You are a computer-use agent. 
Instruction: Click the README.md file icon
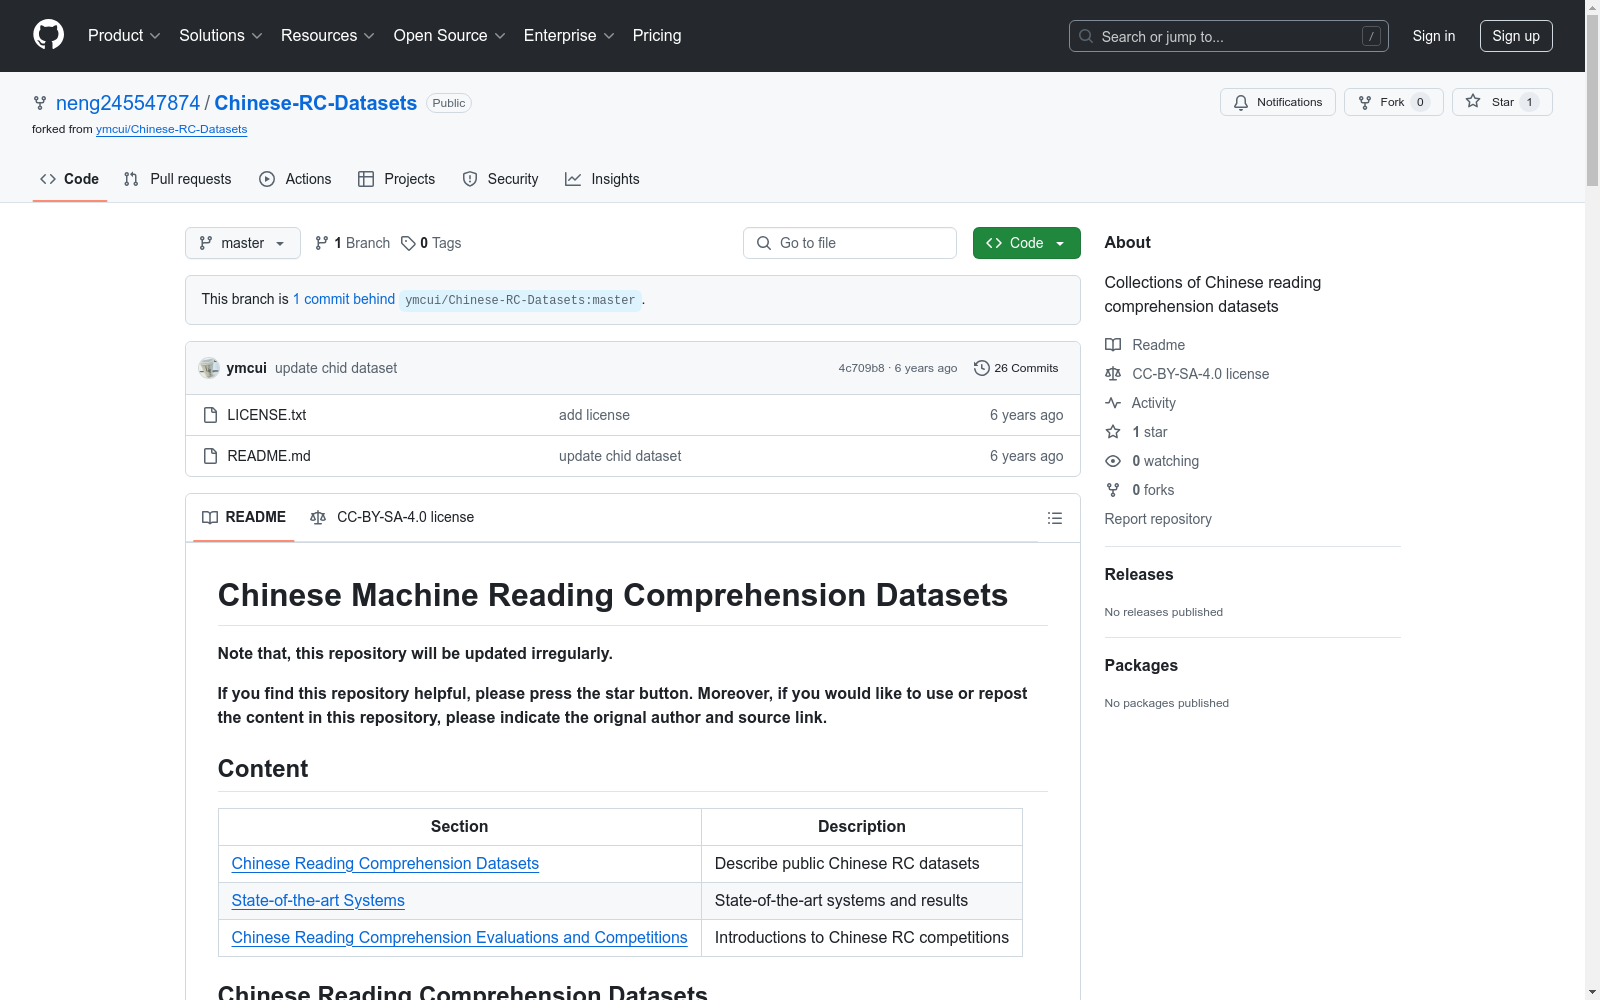point(210,456)
